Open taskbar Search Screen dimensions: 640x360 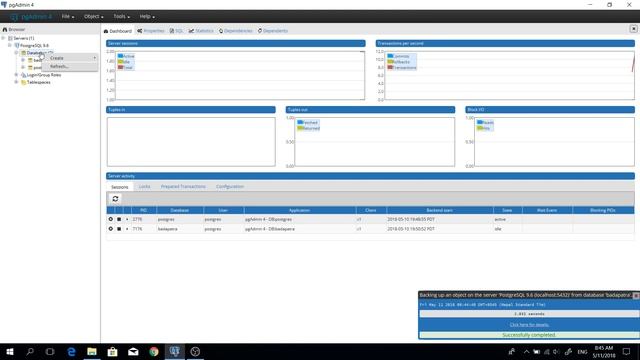(x=30, y=351)
